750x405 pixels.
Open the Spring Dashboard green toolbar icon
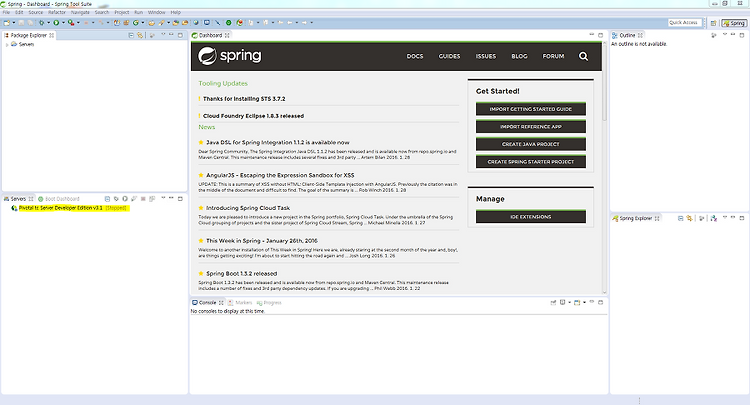[229, 22]
